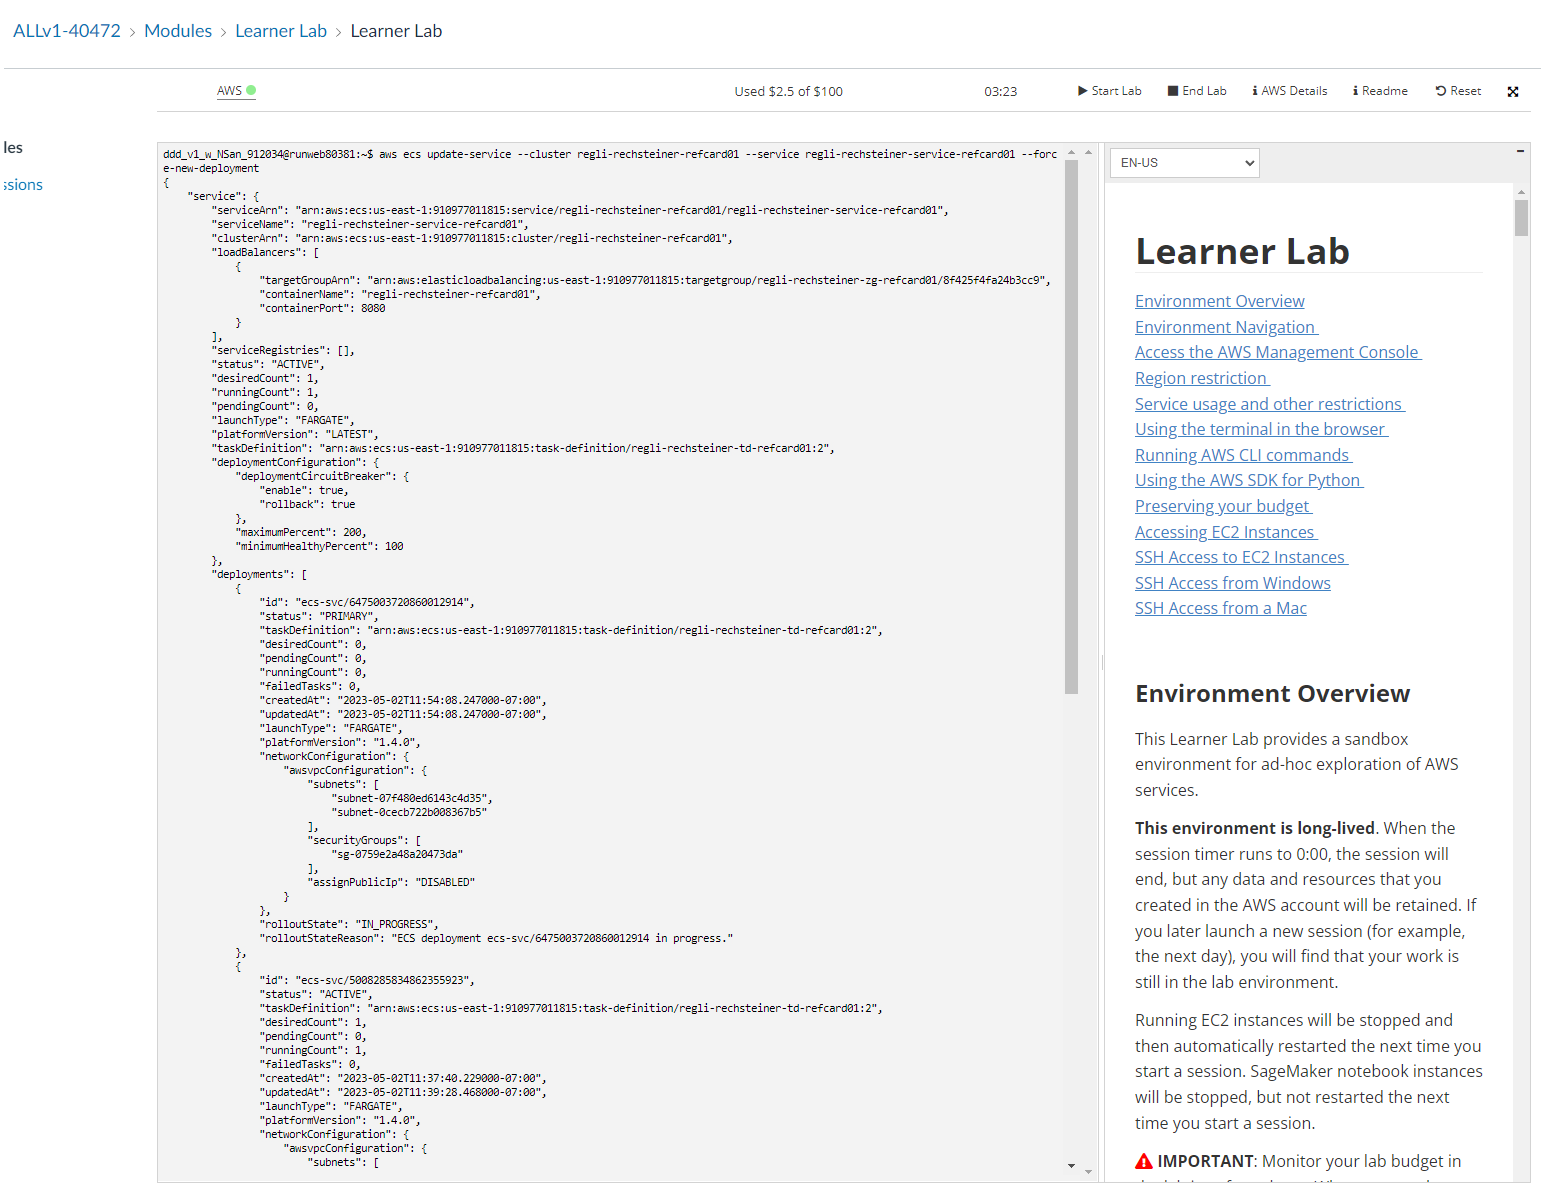
Task: Click the Start Lab play button
Action: click(1109, 91)
